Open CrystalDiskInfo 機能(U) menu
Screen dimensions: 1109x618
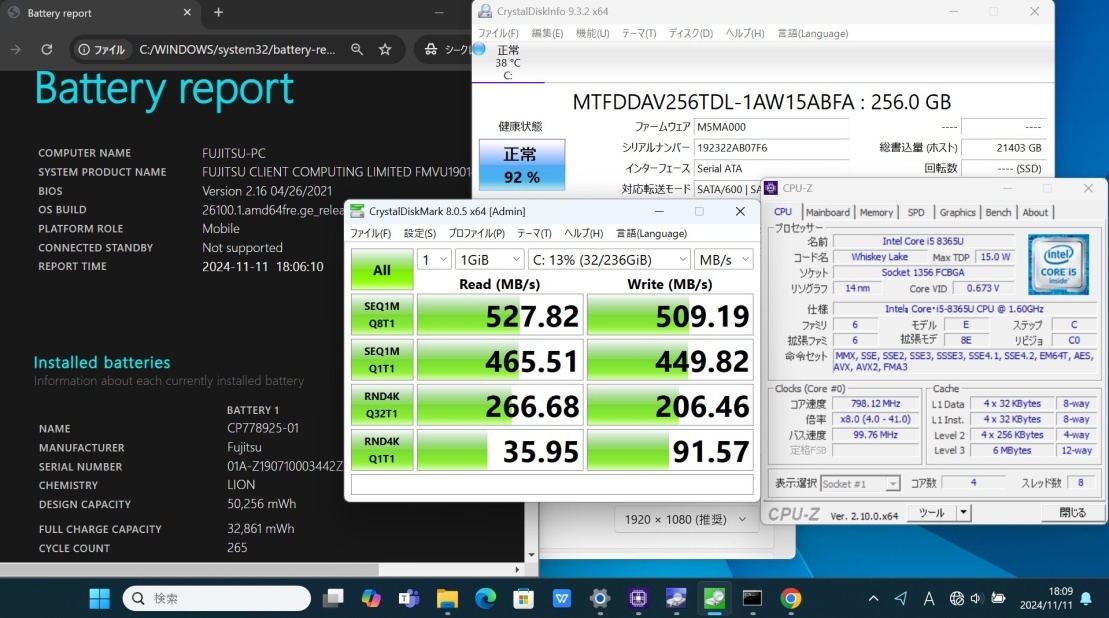tap(593, 33)
